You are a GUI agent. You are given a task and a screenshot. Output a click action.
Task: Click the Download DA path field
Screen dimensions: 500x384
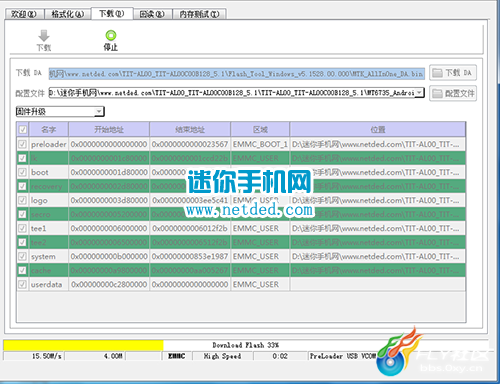point(237,74)
